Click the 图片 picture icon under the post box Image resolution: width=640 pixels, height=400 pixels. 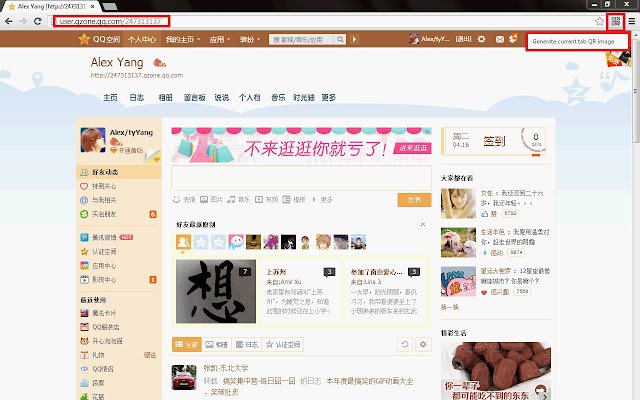tap(204, 200)
